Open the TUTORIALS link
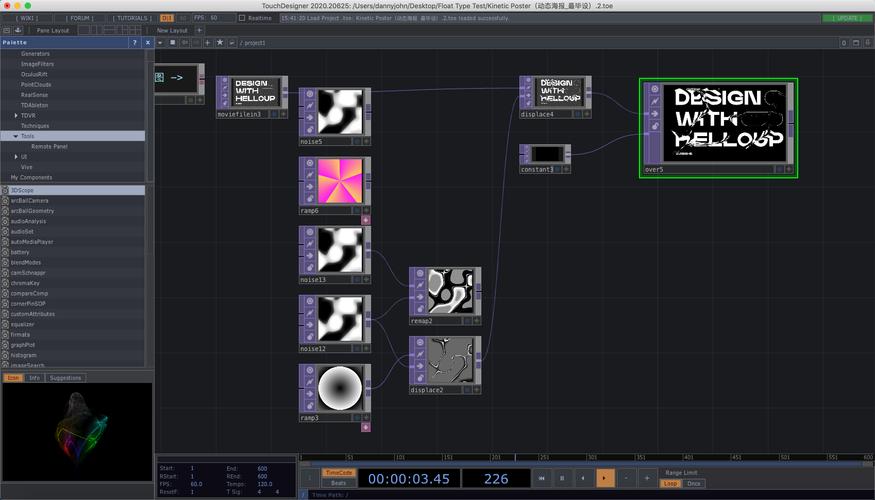The height and width of the screenshot is (500, 875). point(132,18)
